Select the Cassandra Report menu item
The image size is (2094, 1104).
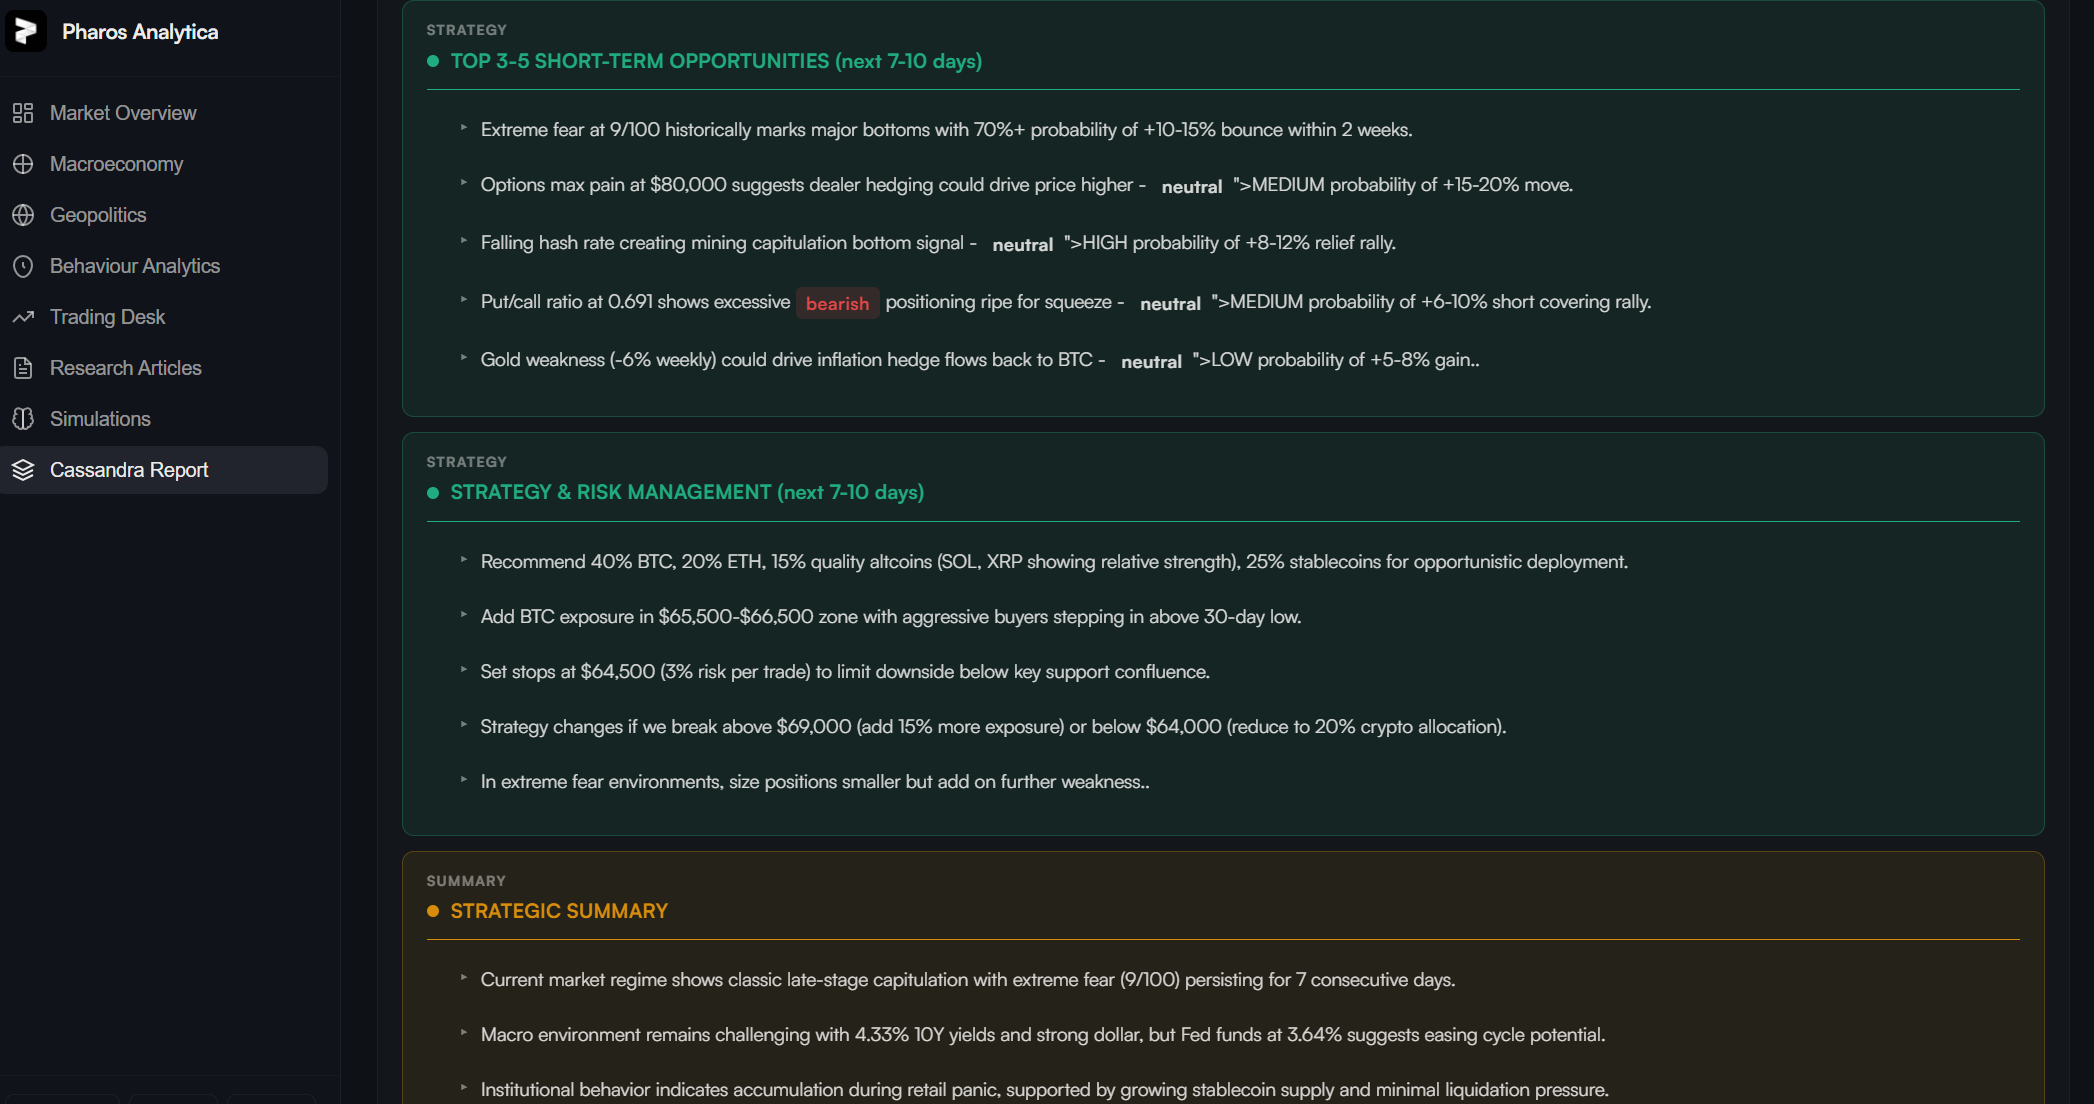pyautogui.click(x=129, y=470)
